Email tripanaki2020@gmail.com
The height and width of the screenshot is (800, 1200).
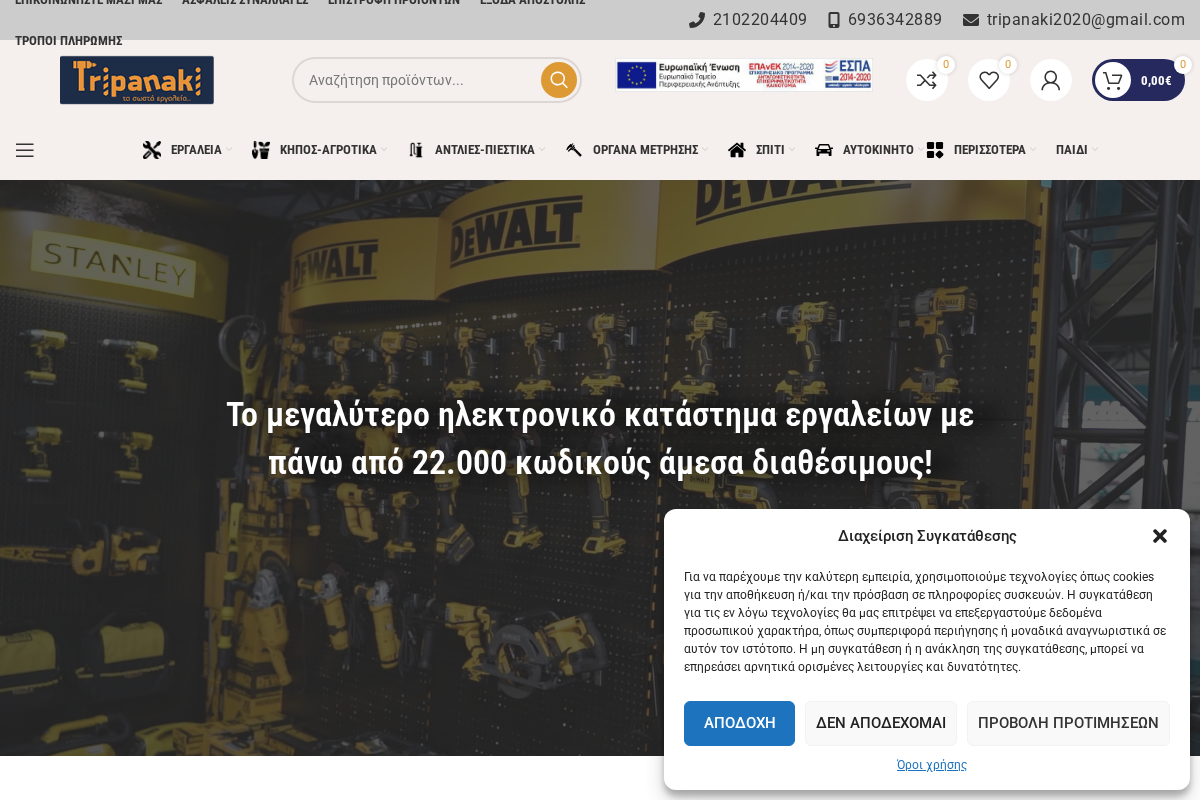point(1086,20)
